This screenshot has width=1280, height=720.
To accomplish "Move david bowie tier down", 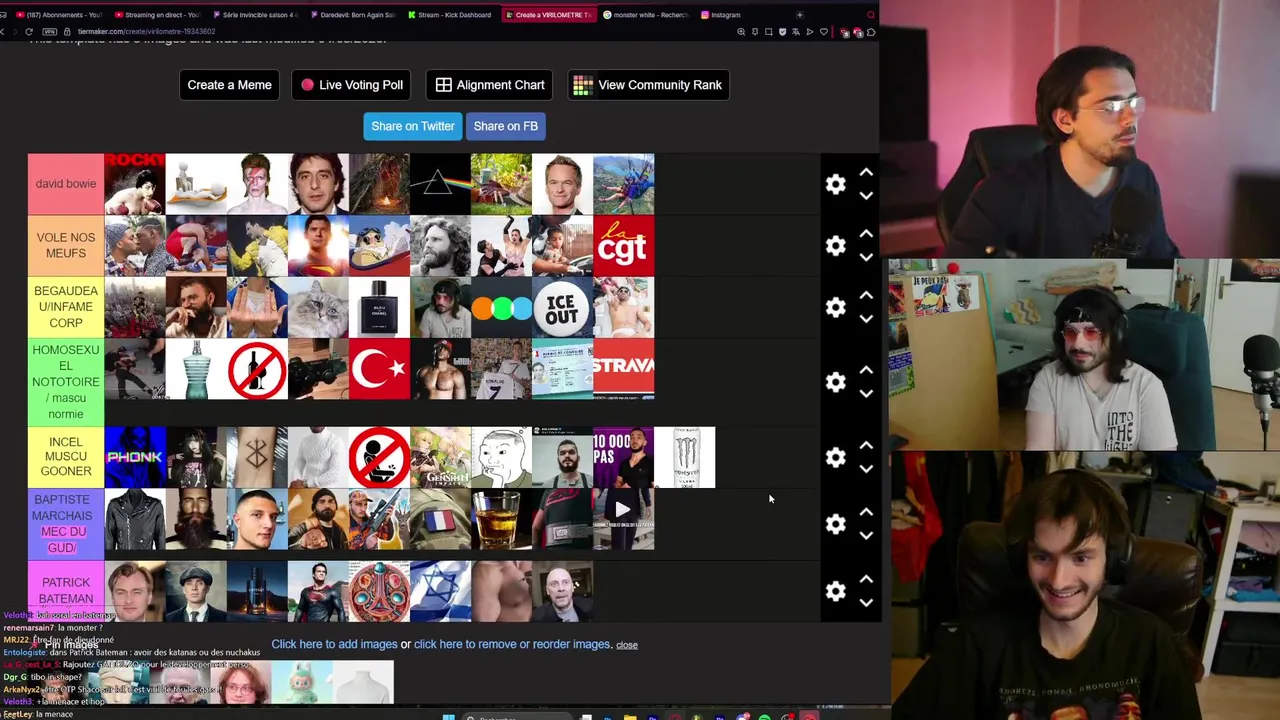I will [866, 195].
